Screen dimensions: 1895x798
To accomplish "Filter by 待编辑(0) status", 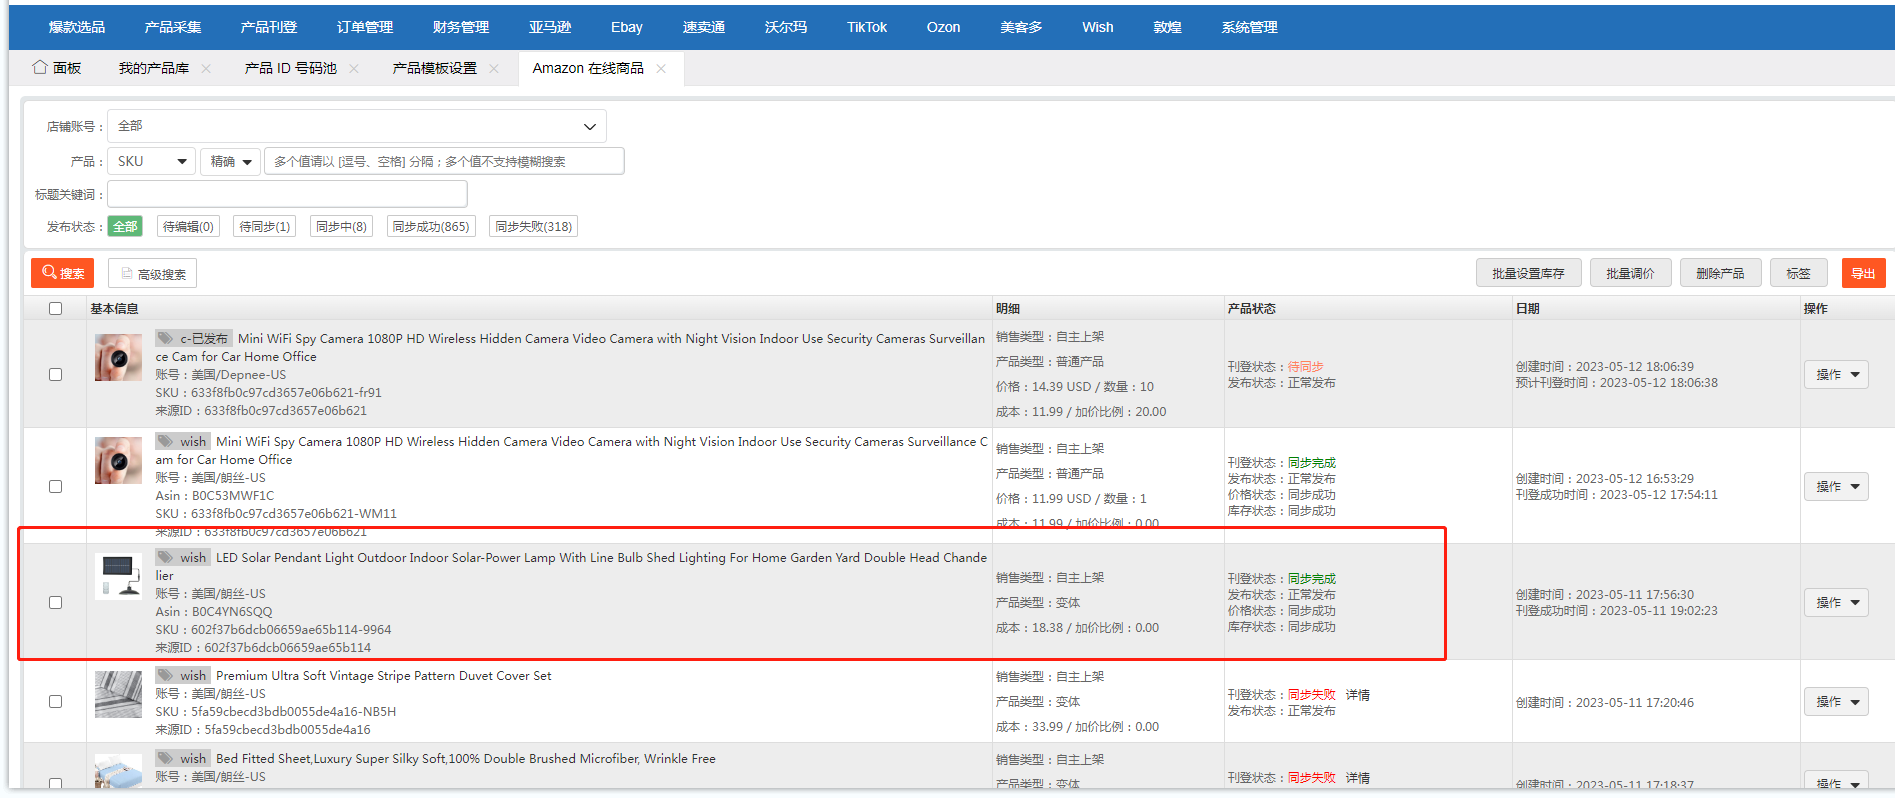I will pyautogui.click(x=188, y=227).
